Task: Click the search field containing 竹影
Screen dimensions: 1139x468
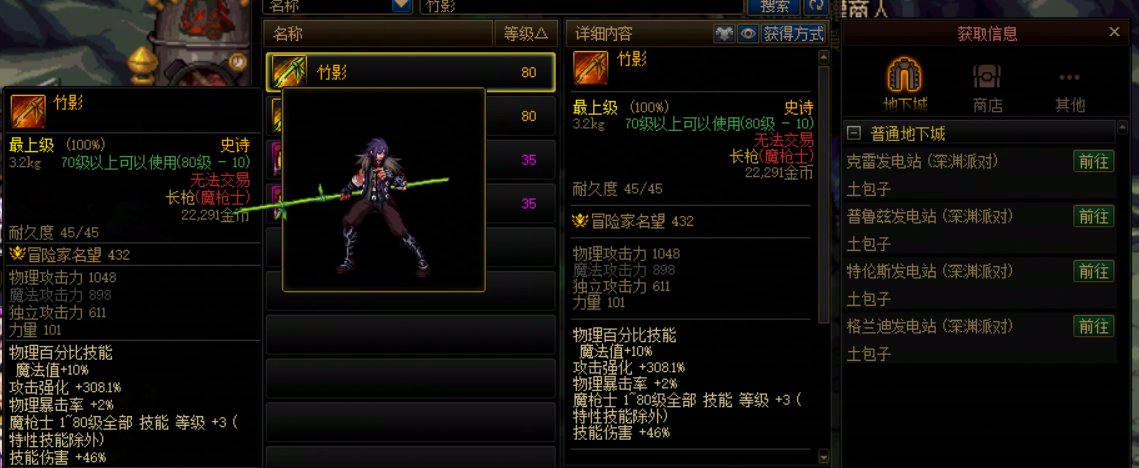Action: pos(581,6)
